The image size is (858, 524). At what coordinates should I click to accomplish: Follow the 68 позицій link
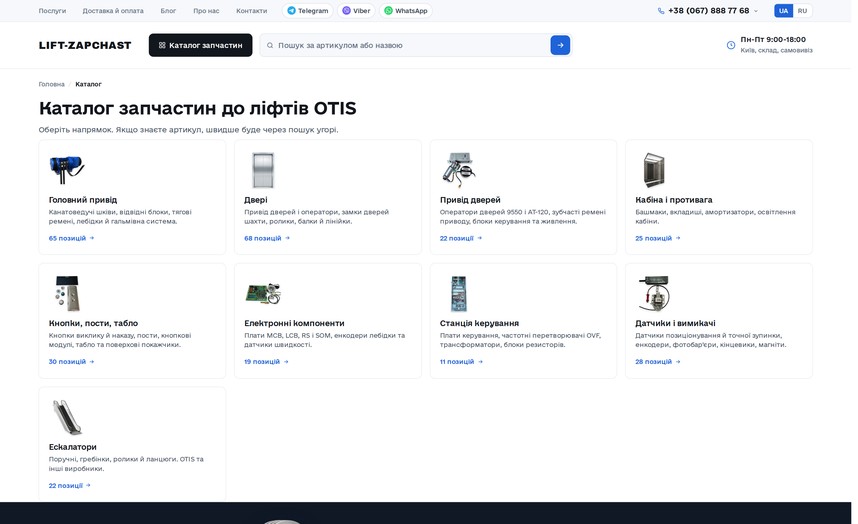click(x=263, y=238)
